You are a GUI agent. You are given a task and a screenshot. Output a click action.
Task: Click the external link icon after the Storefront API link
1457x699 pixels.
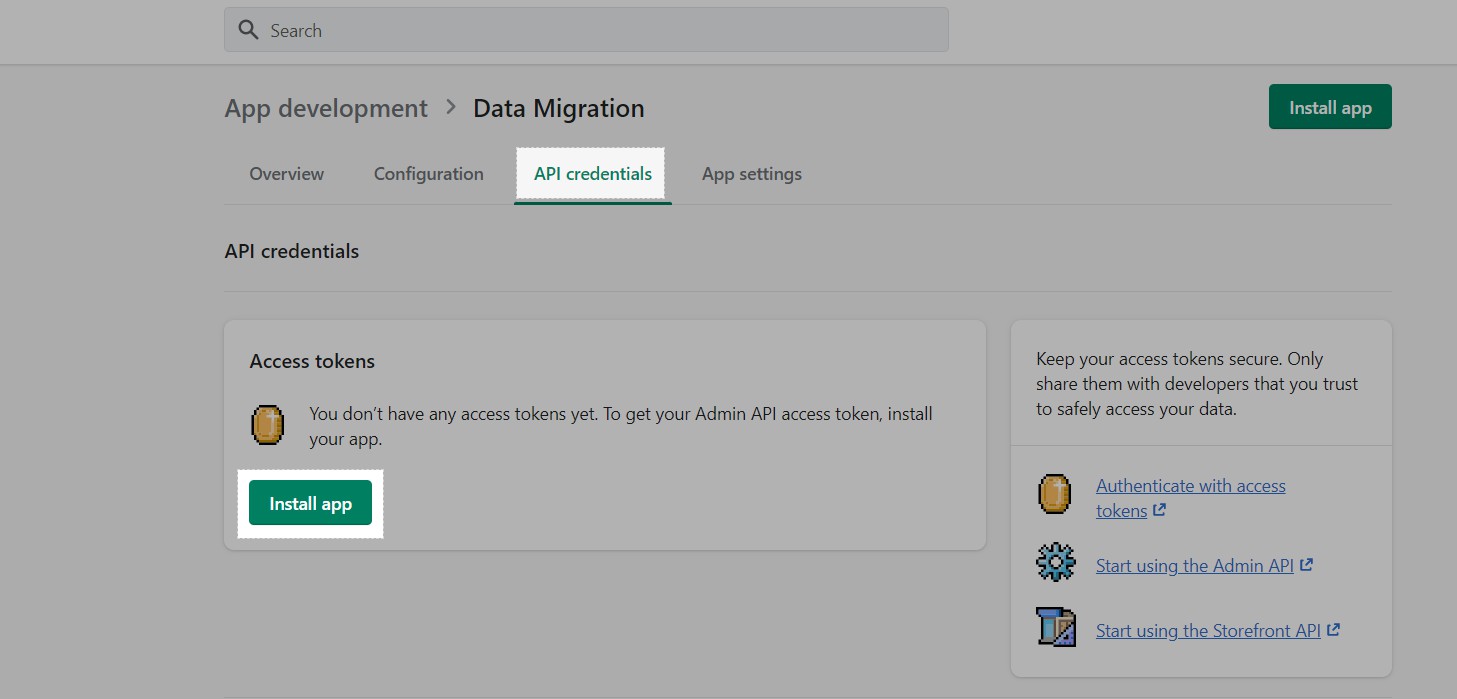coord(1333,629)
